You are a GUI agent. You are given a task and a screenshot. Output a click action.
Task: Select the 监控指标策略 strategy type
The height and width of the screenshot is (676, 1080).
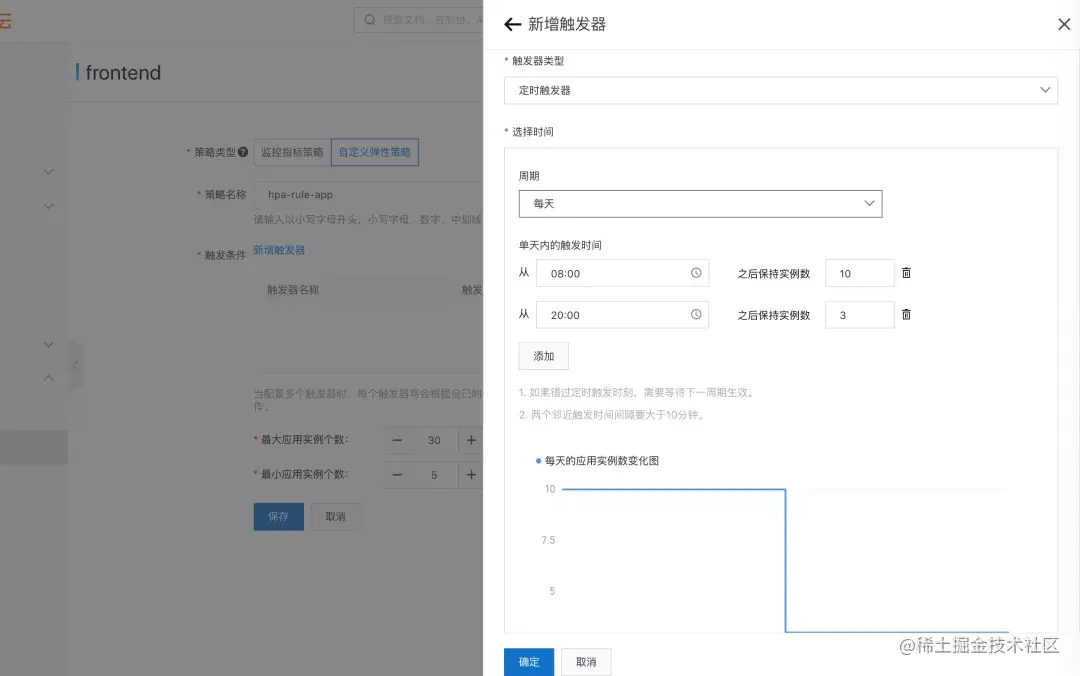tap(292, 152)
